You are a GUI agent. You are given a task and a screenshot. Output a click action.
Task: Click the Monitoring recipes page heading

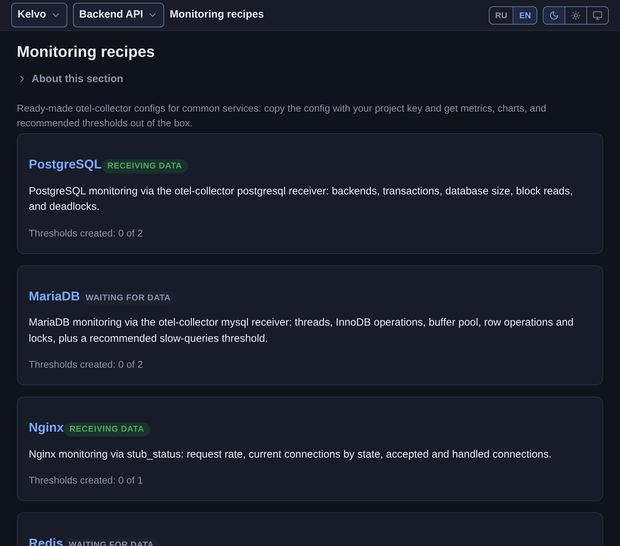coord(85,52)
